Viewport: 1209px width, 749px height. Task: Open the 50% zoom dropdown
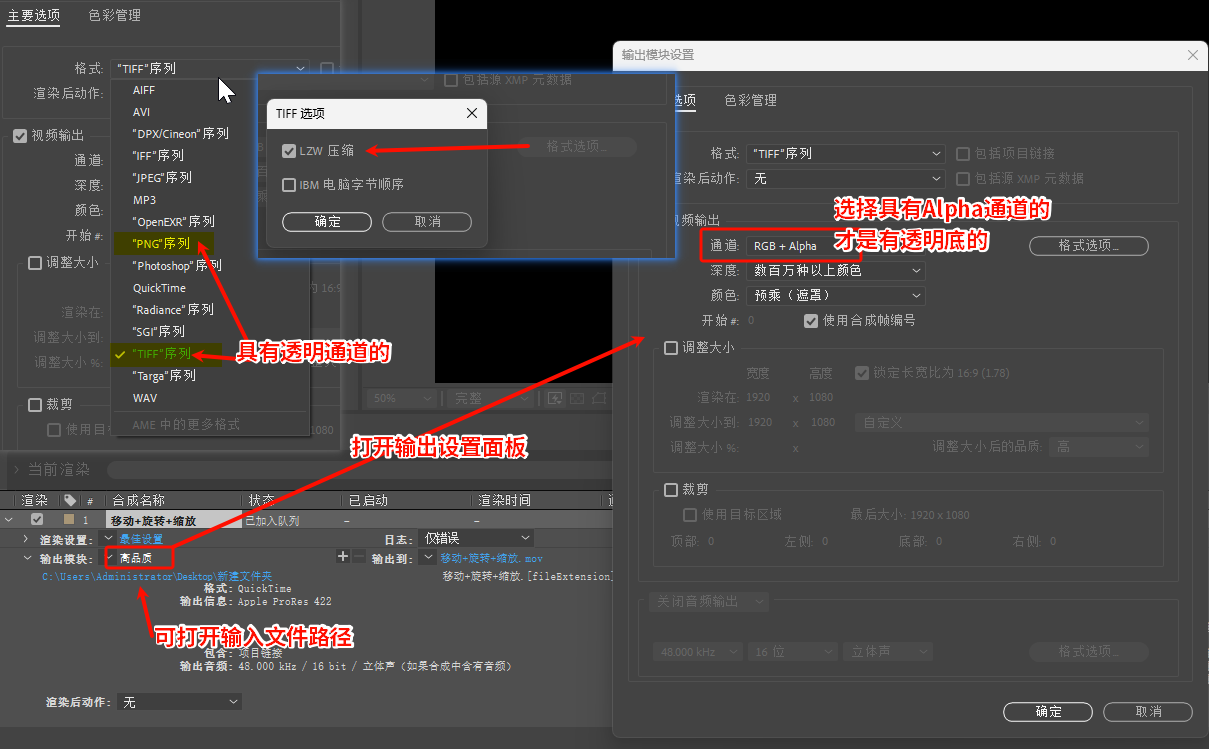[400, 398]
